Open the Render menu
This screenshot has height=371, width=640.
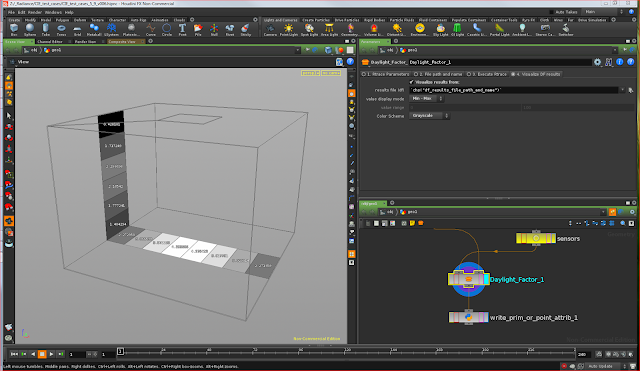35,12
